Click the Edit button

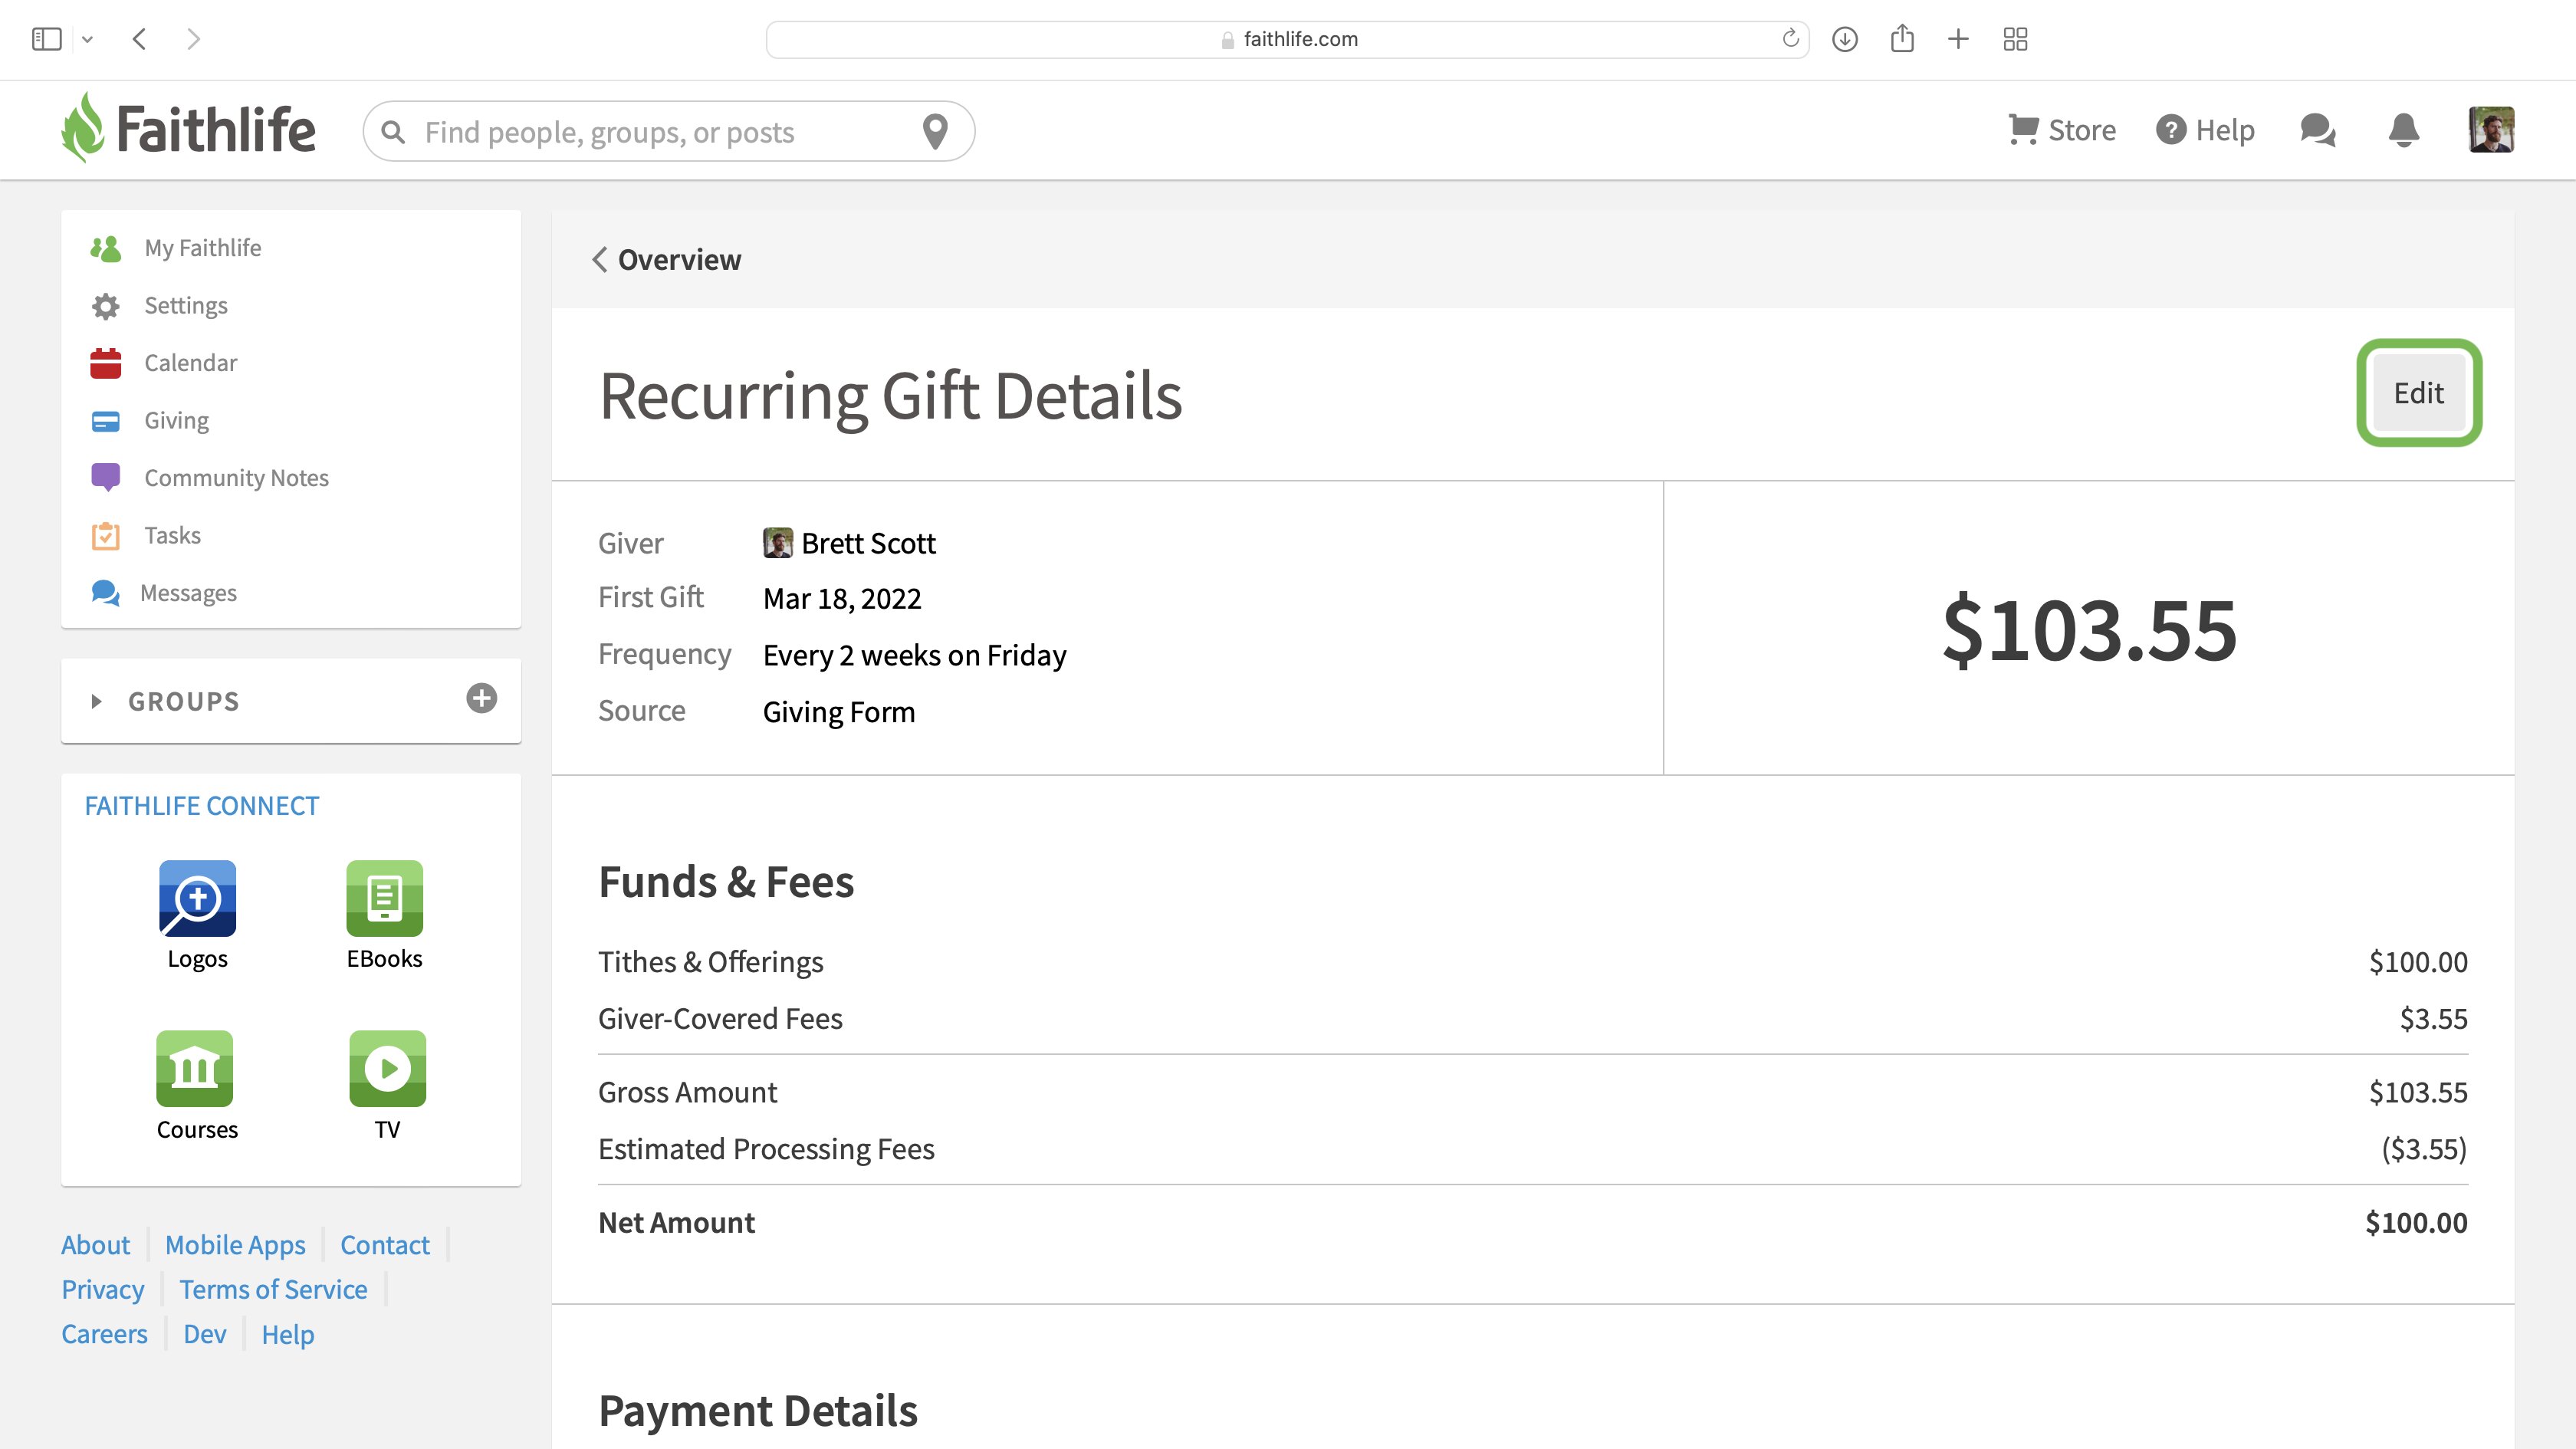2418,393
